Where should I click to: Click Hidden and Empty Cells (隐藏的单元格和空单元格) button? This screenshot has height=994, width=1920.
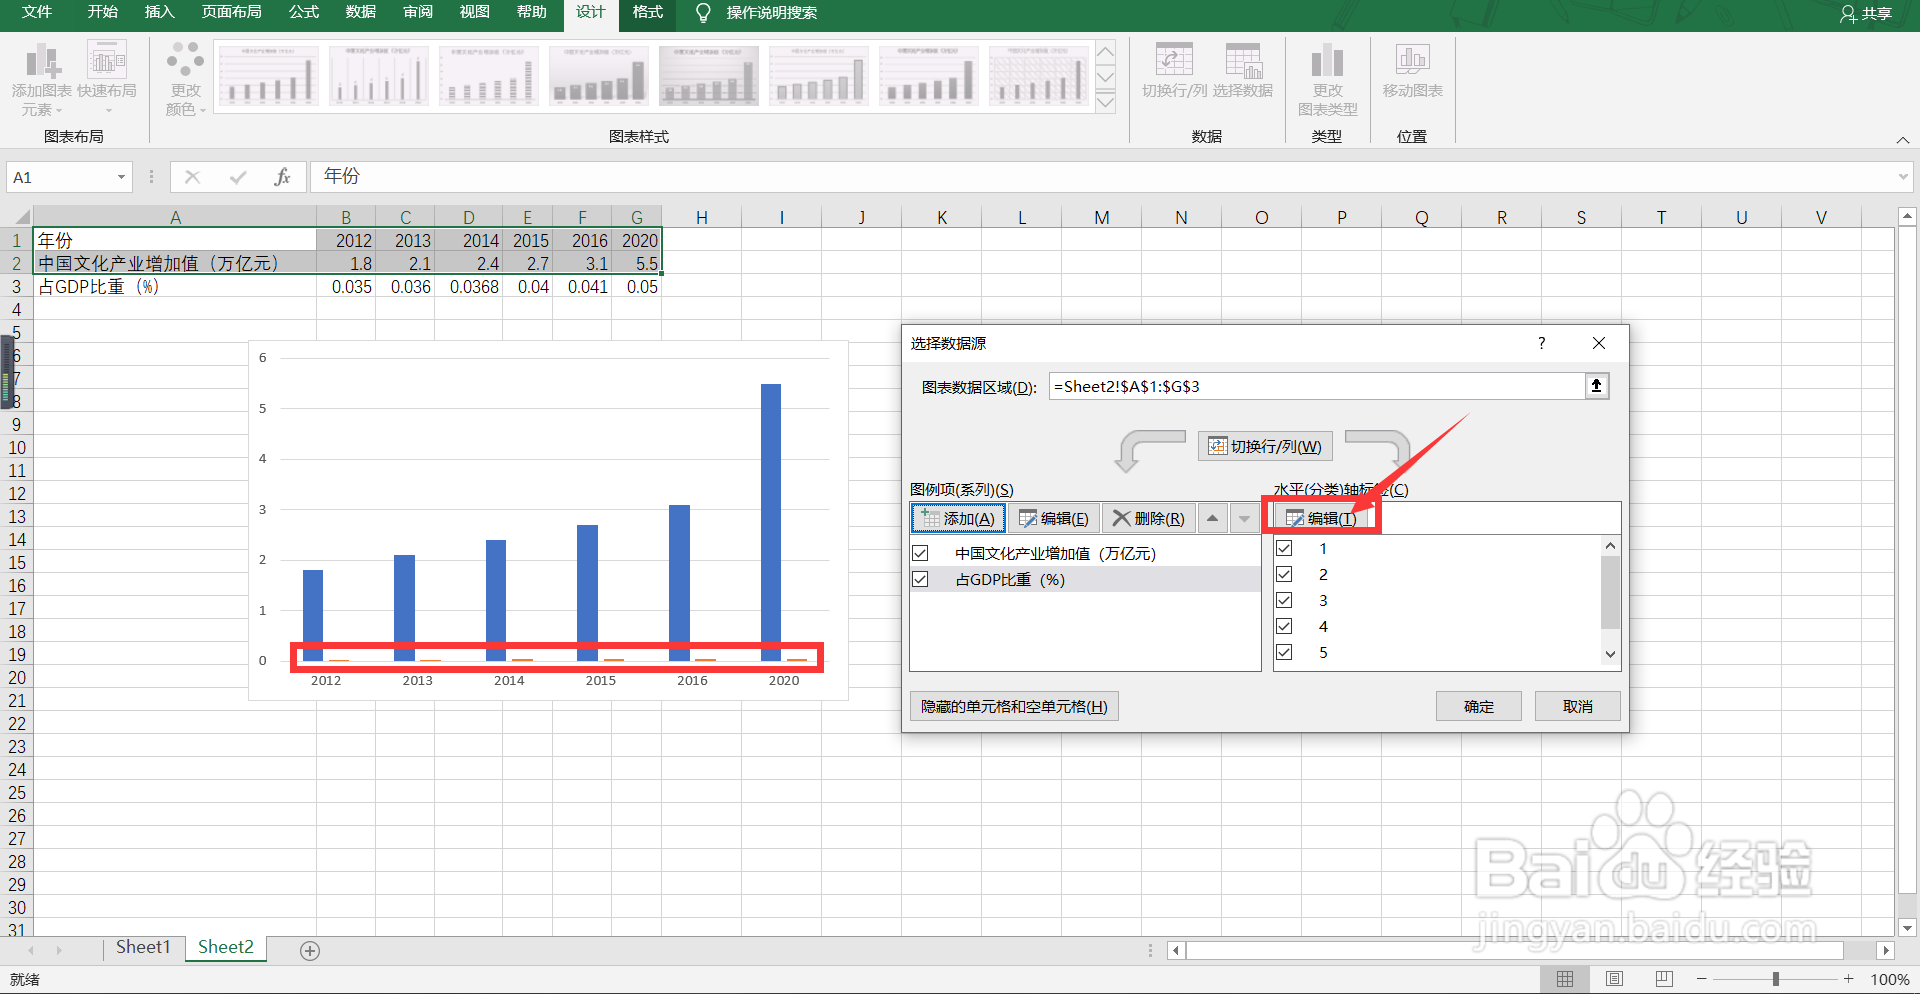pos(1014,706)
